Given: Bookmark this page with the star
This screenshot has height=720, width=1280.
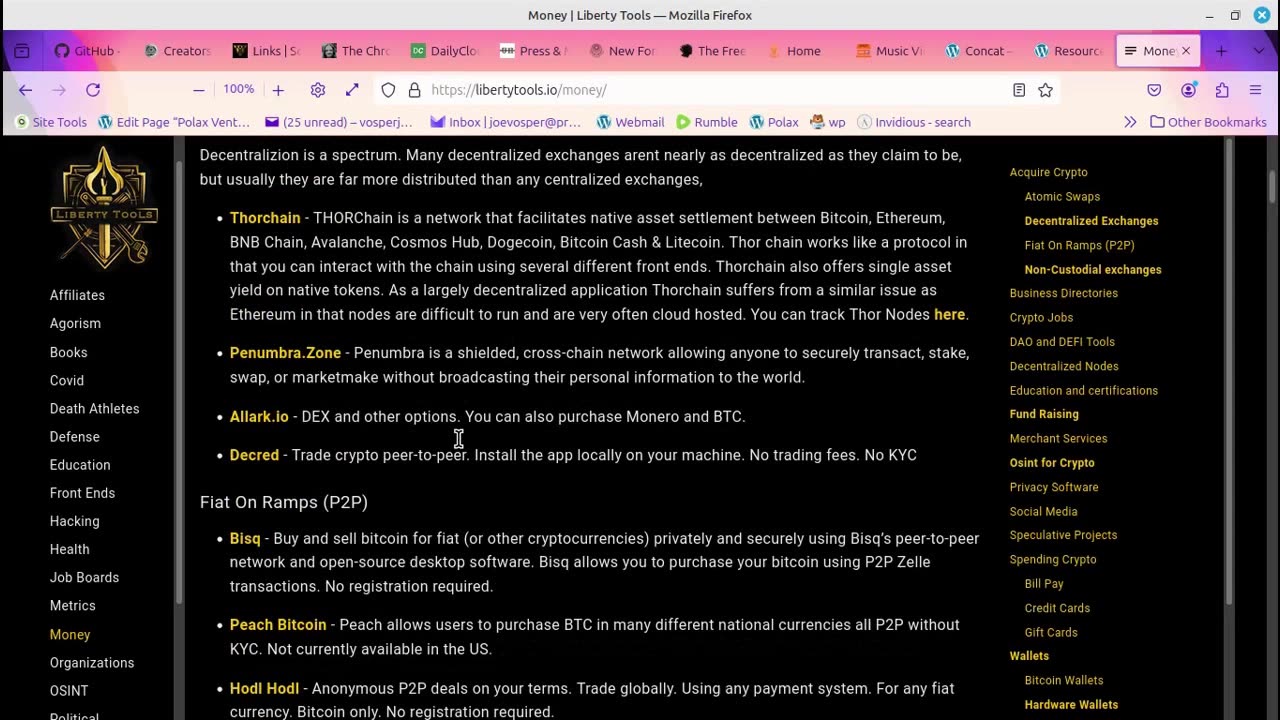Looking at the screenshot, I should tap(1045, 90).
